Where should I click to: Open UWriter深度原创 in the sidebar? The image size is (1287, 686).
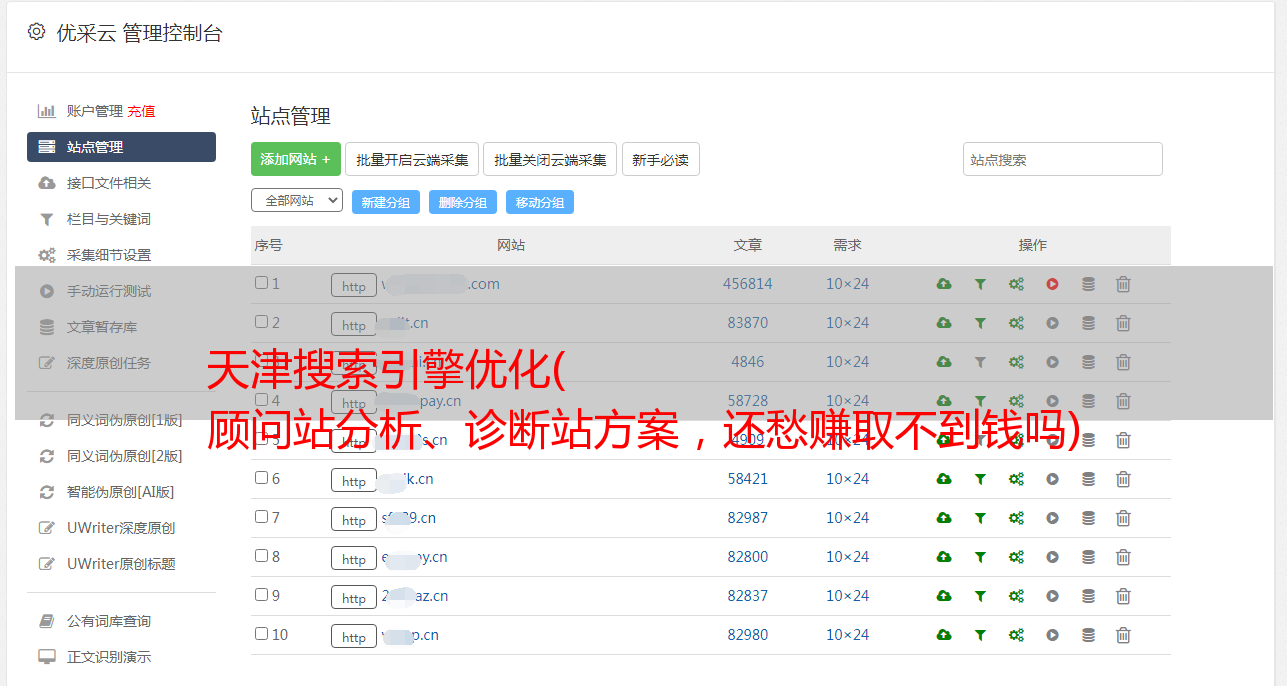[121, 528]
